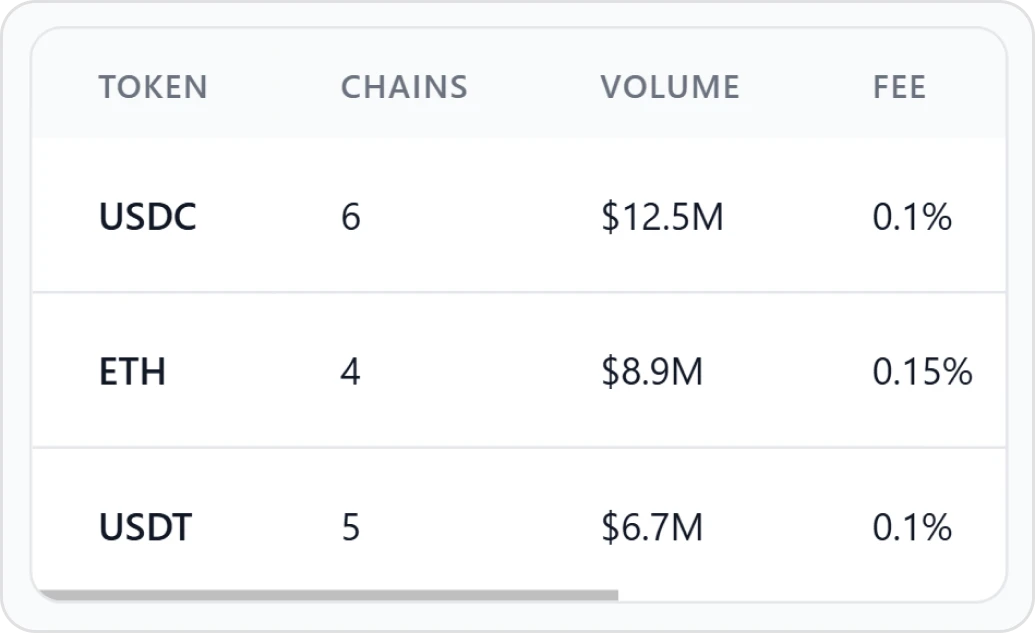Image resolution: width=1035 pixels, height=633 pixels.
Task: Click the FEE column header
Action: 897,88
